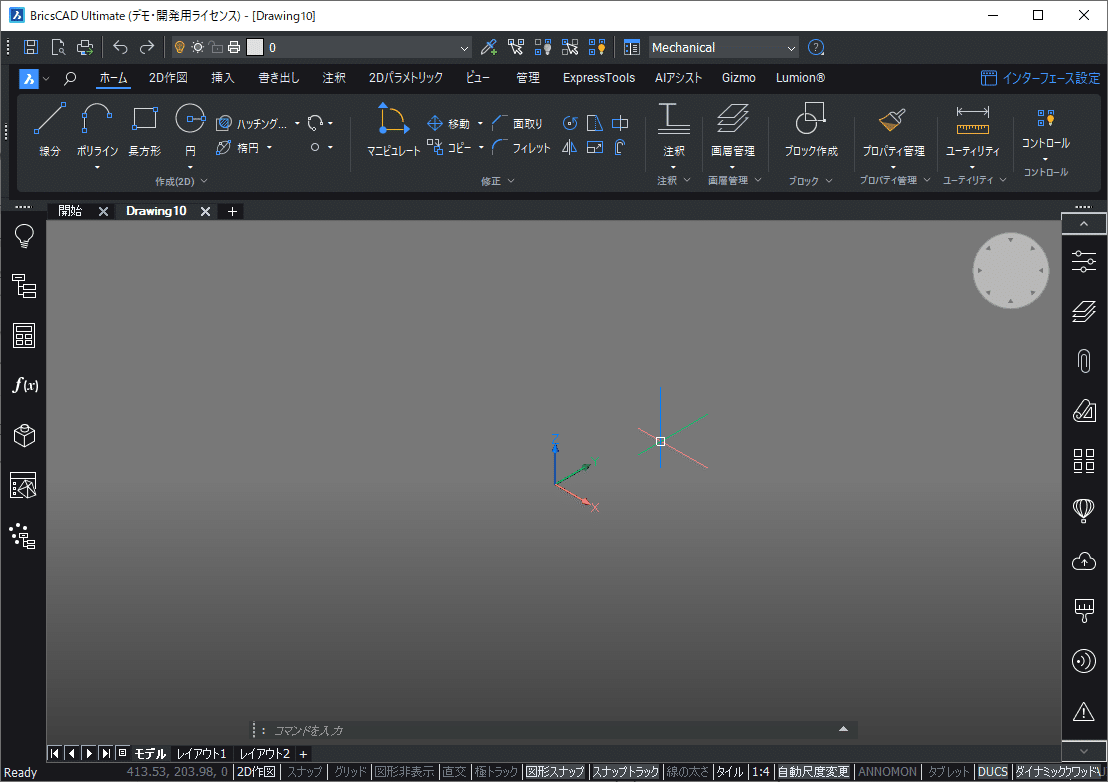Toggle 直交 (Ortho) mode in status bar
The image size is (1108, 782).
pos(454,772)
